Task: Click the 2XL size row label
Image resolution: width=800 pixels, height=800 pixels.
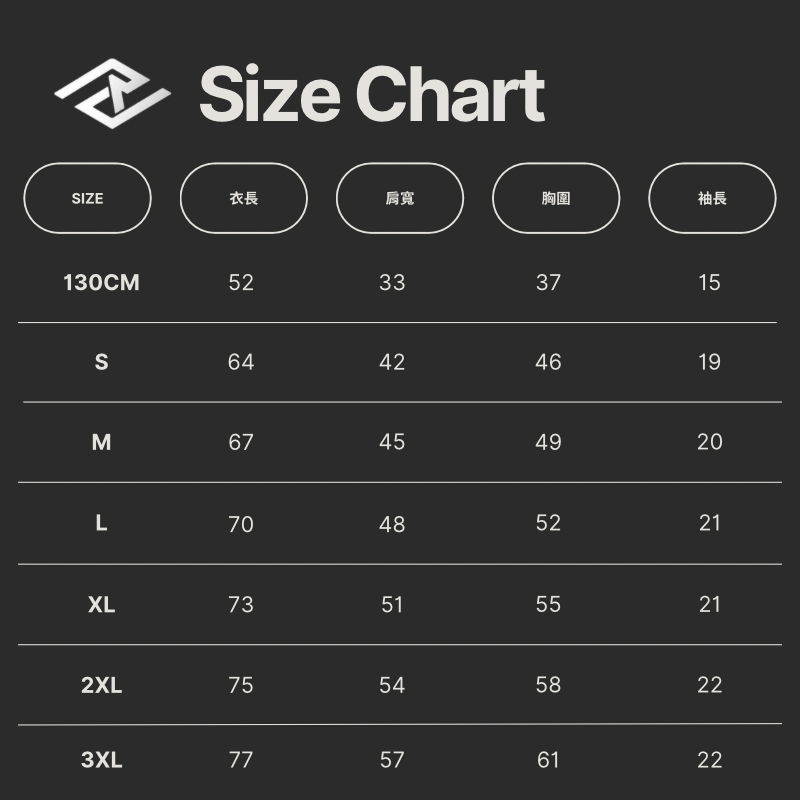Action: pos(101,685)
